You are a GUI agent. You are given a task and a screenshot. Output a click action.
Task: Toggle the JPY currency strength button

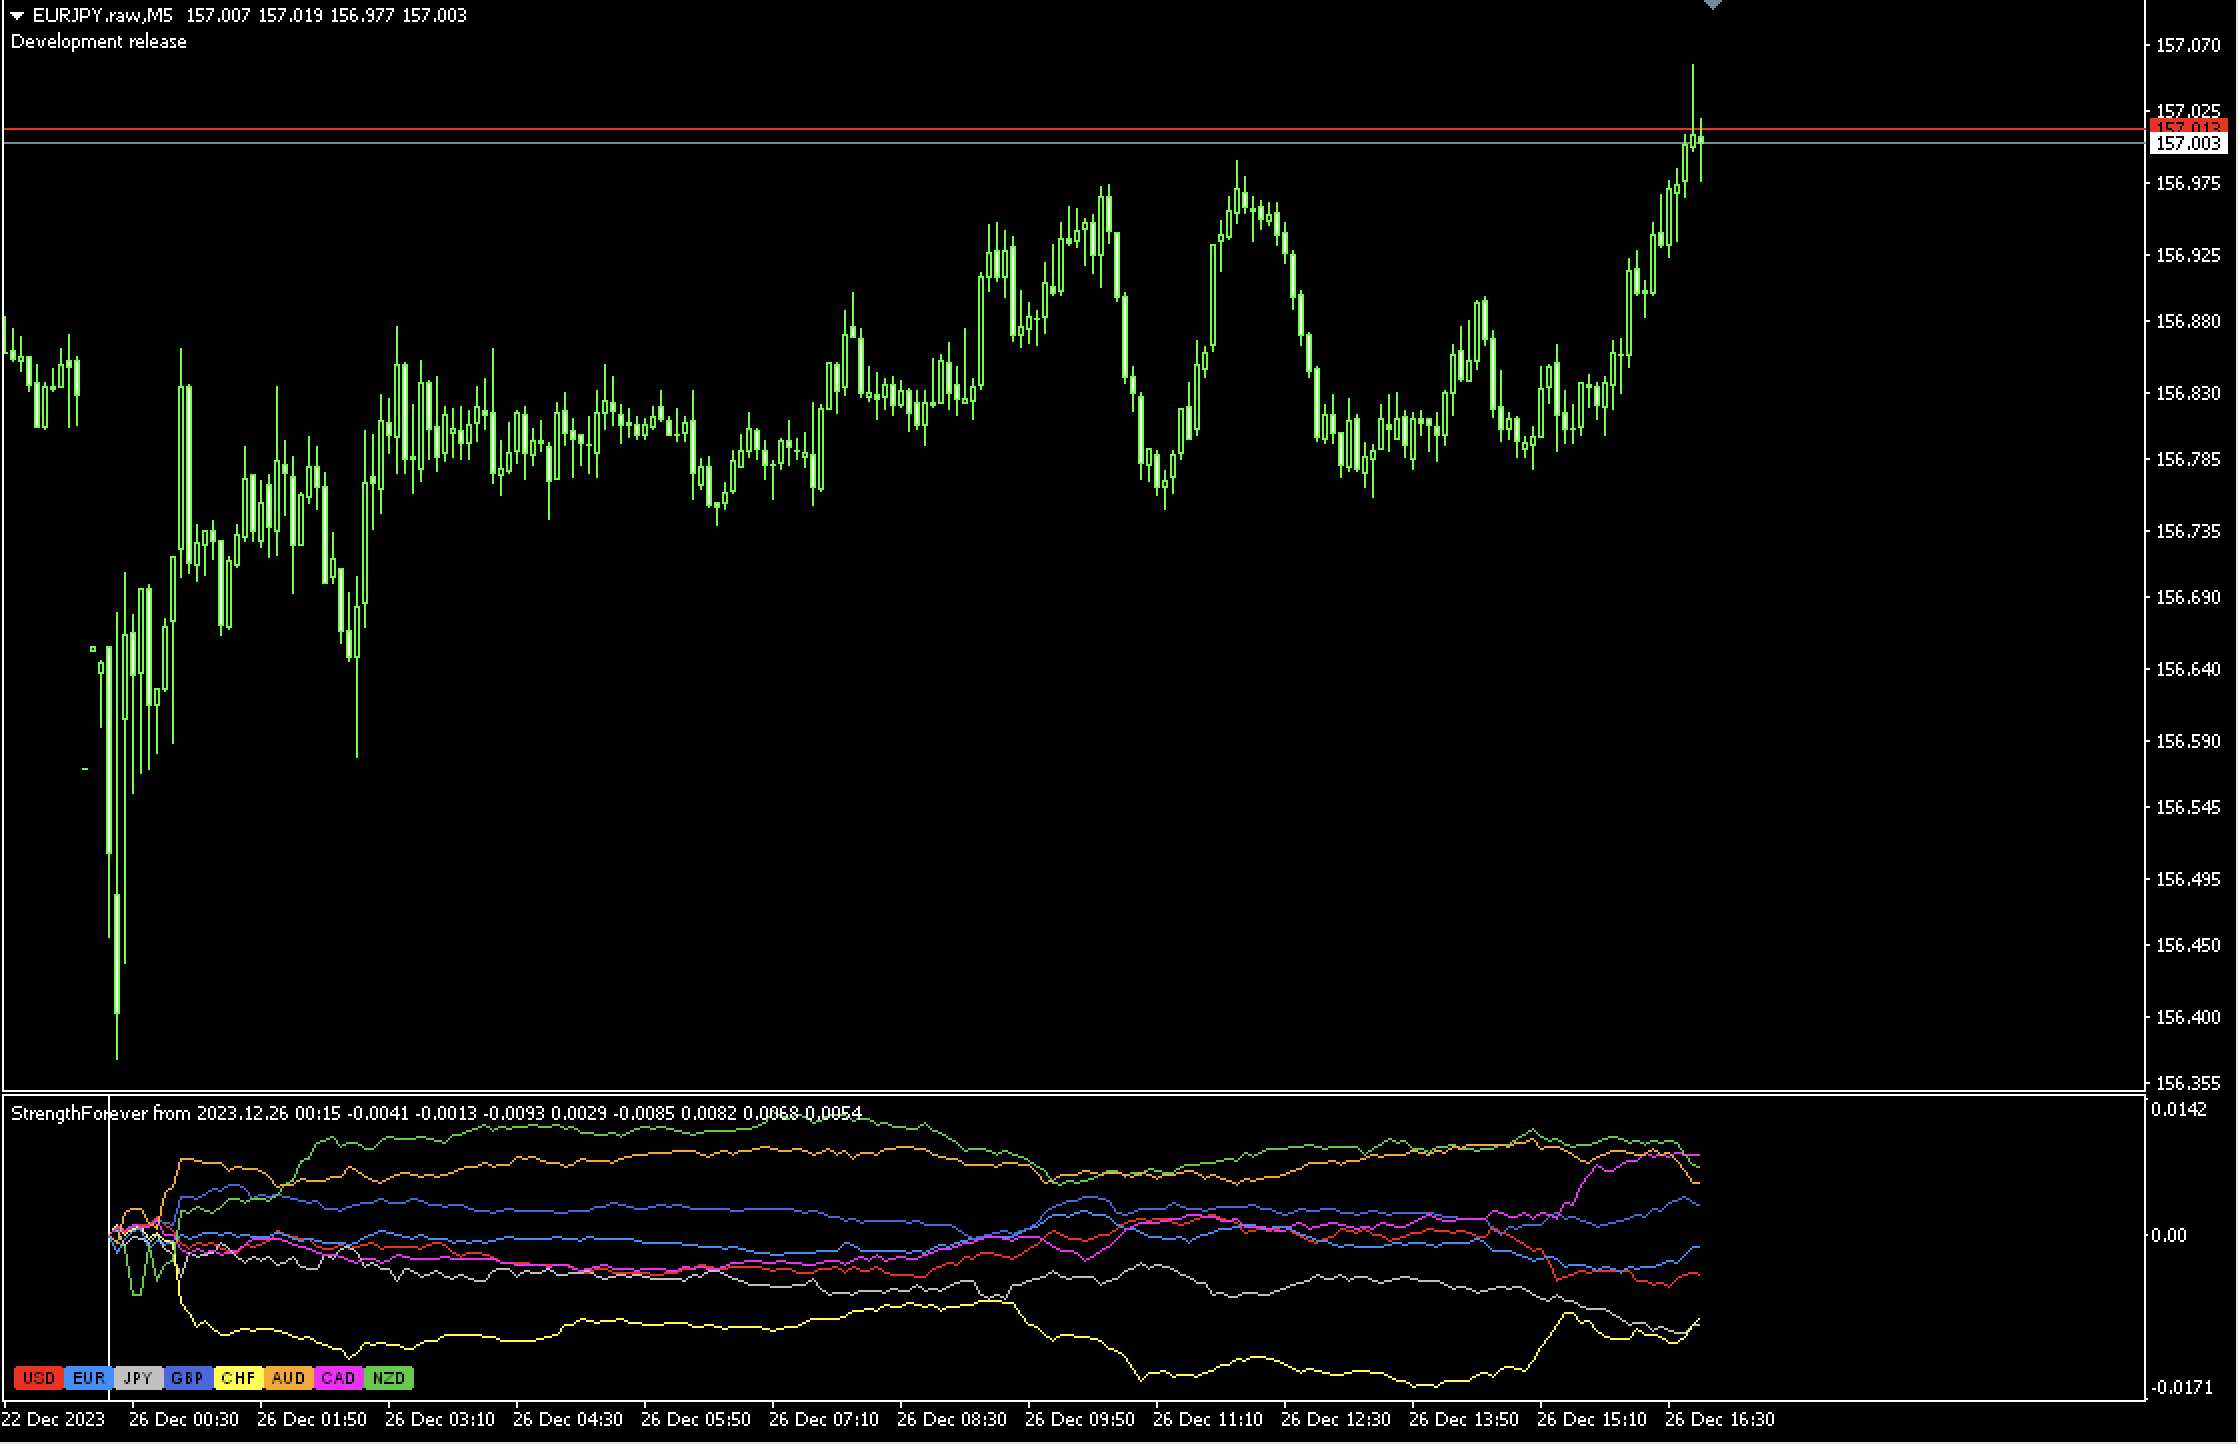(x=138, y=1378)
